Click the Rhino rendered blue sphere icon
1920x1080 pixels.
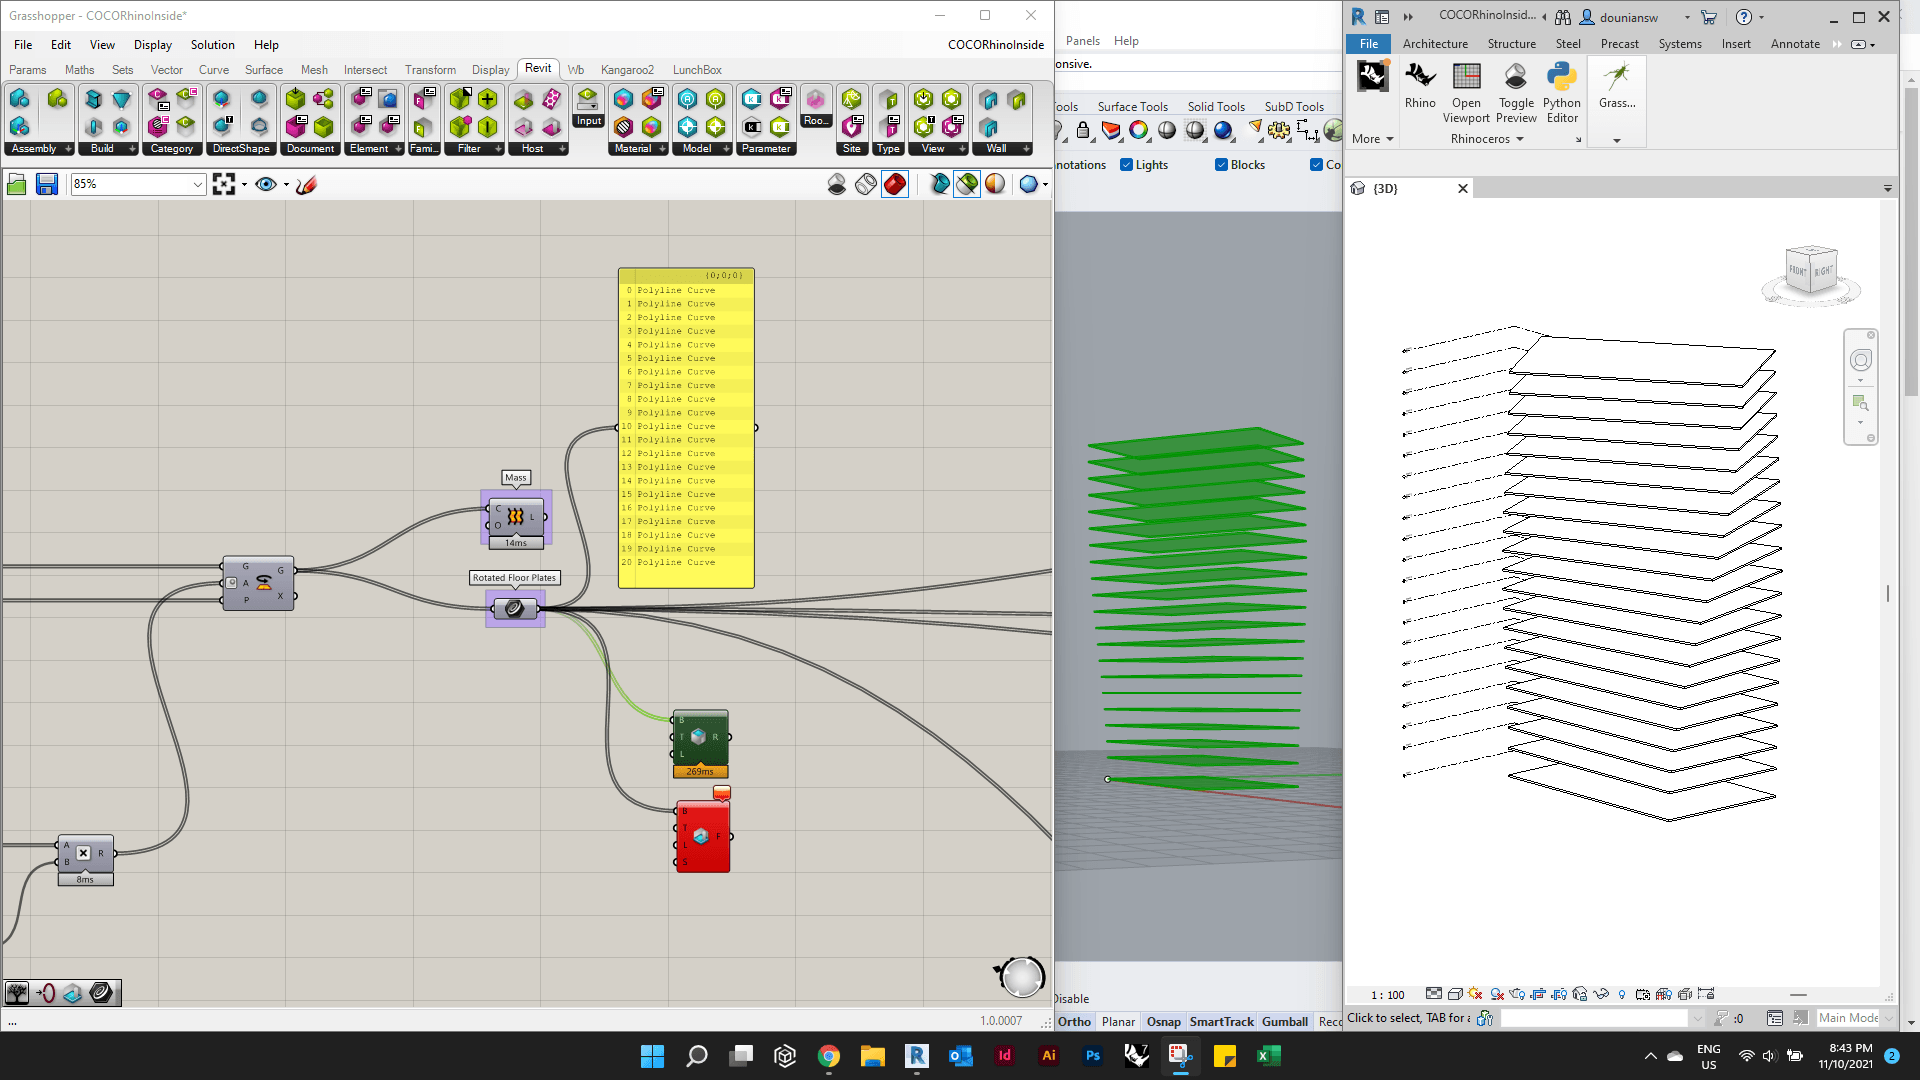1223,131
